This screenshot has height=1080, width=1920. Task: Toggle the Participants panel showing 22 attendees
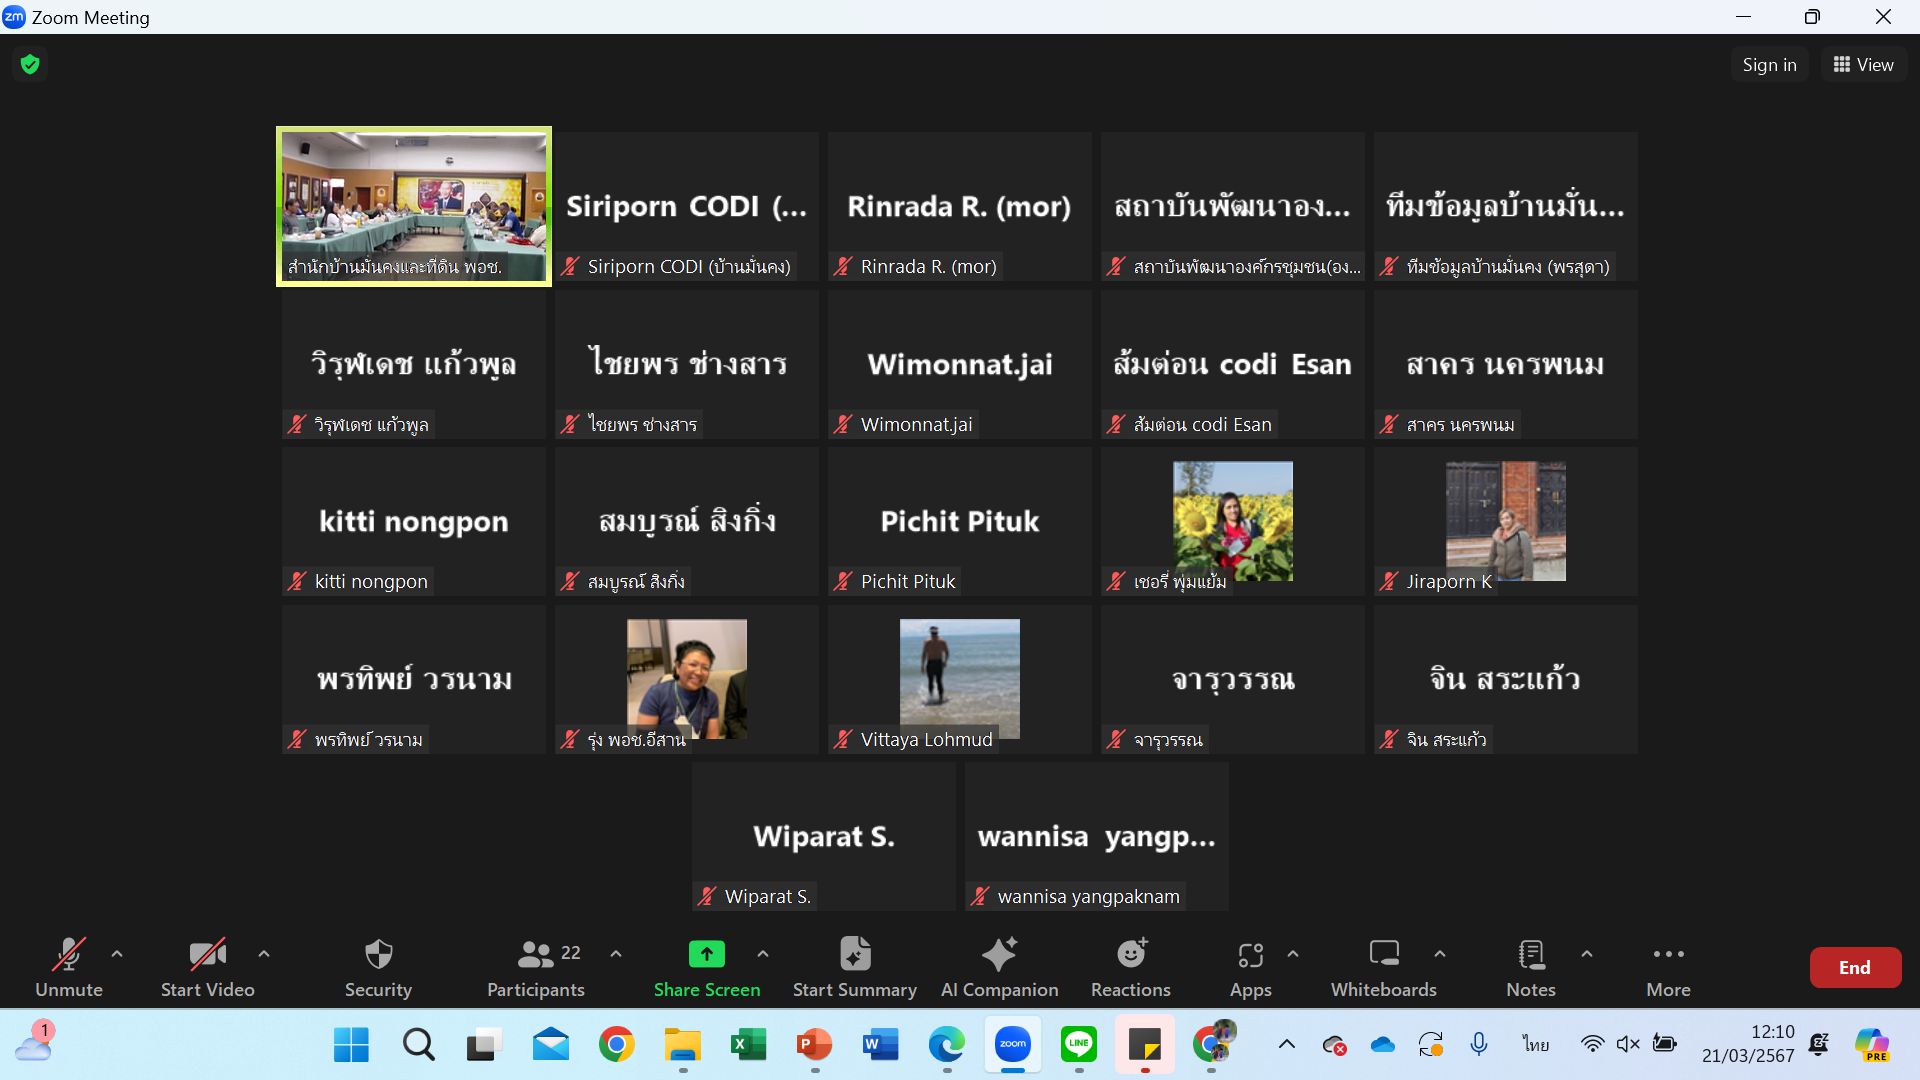coord(535,966)
